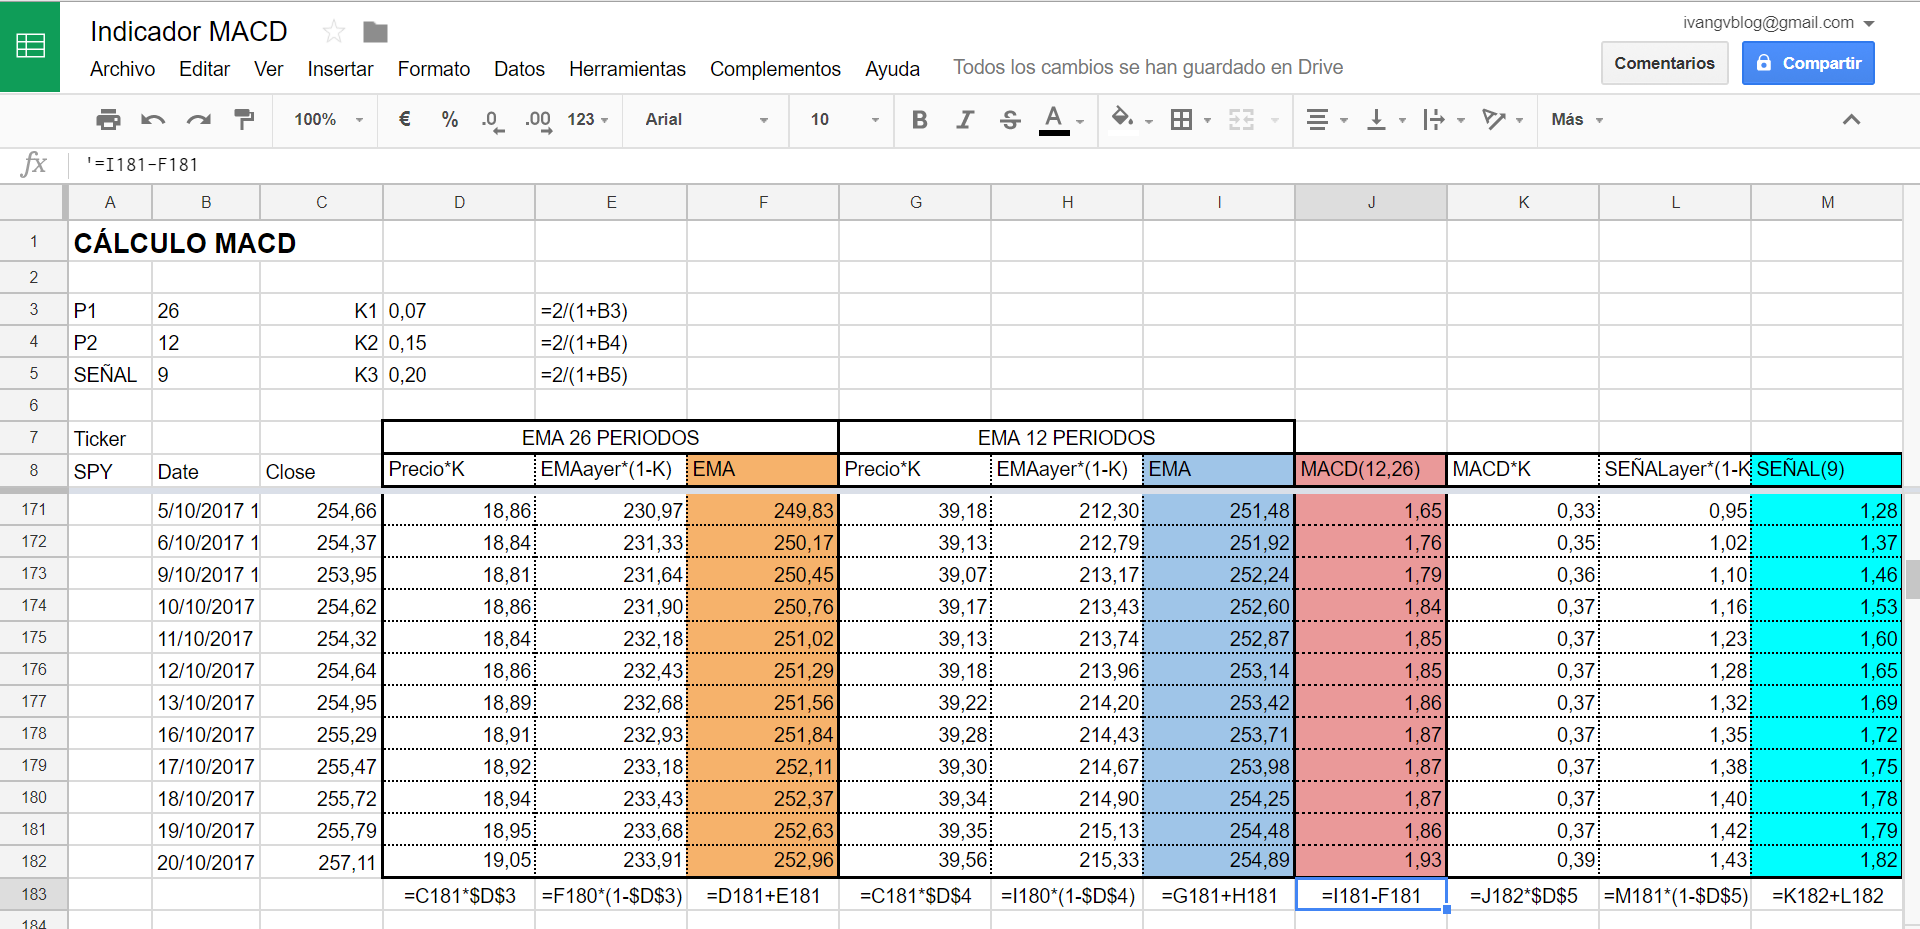Click the Borders grid icon
Viewport: 1920px width, 929px height.
(x=1182, y=120)
